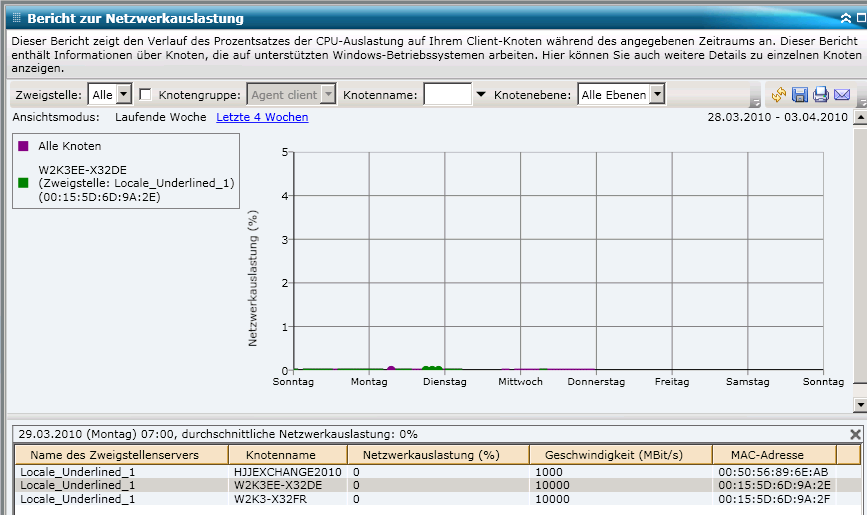The image size is (867, 517).
Task: Click MAC address 00:15:5D:6D:9A:2F
Action: (x=774, y=499)
